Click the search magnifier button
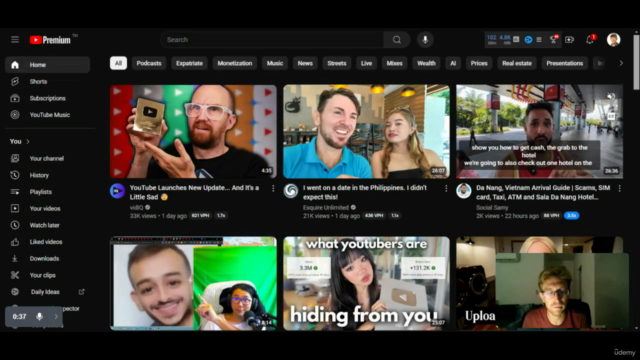Screen dimensions: 640x360 coord(397,40)
